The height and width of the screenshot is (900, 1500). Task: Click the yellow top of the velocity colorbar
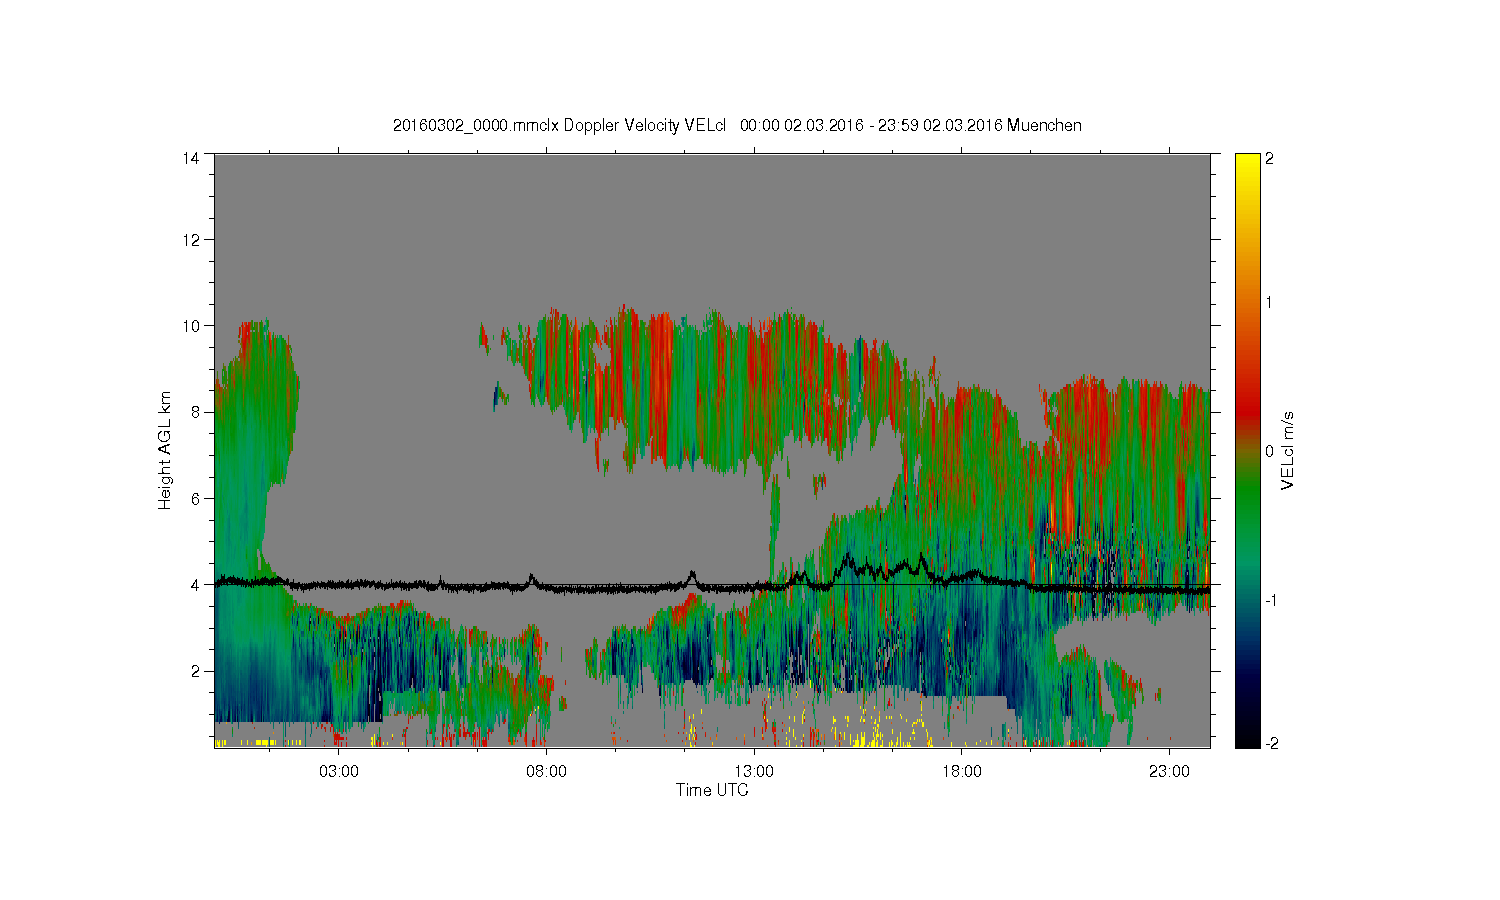(1247, 165)
